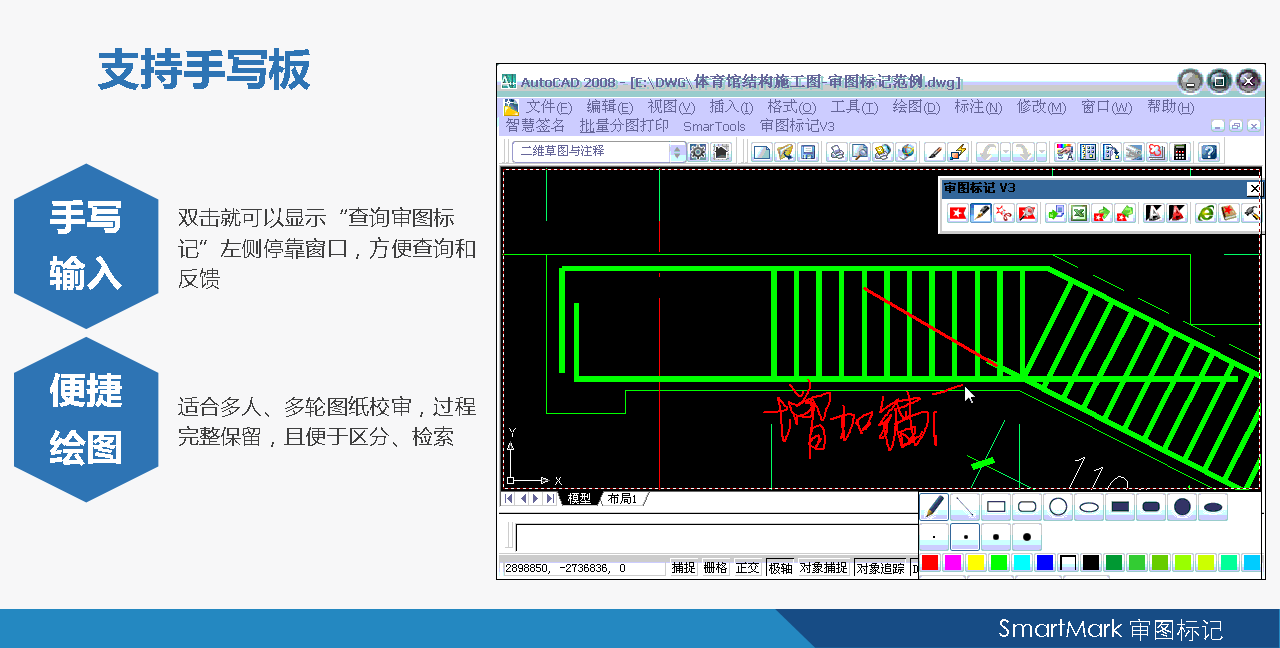The image size is (1280, 648).
Task: Open the 标注(N) menu
Action: tap(978, 107)
